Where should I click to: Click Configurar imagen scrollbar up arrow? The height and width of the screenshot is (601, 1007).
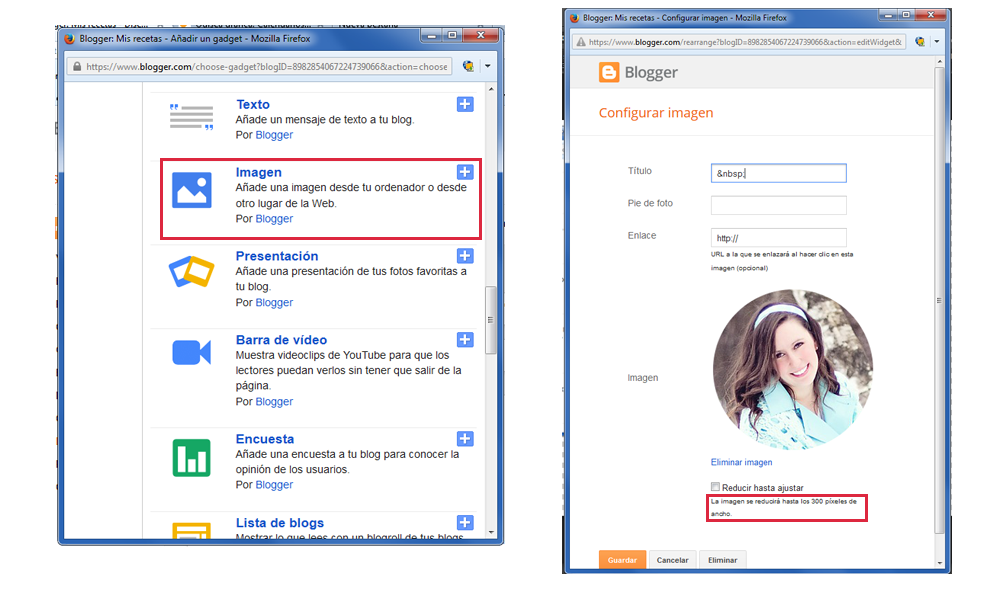pos(940,62)
